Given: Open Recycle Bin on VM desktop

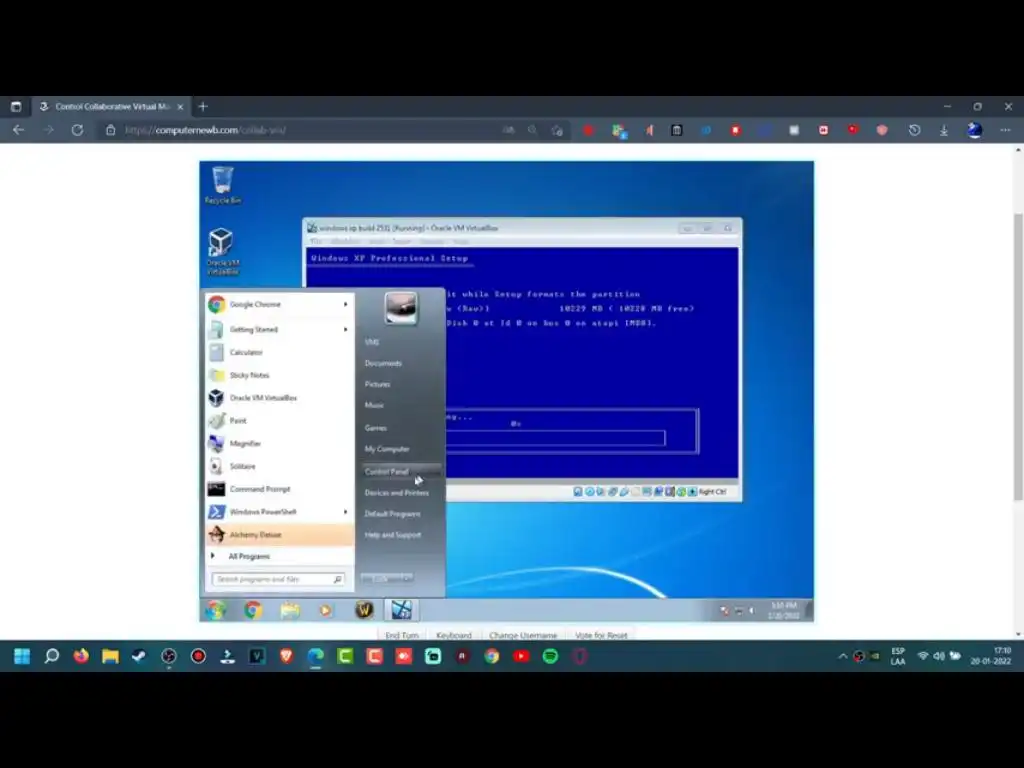Looking at the screenshot, I should [x=223, y=185].
